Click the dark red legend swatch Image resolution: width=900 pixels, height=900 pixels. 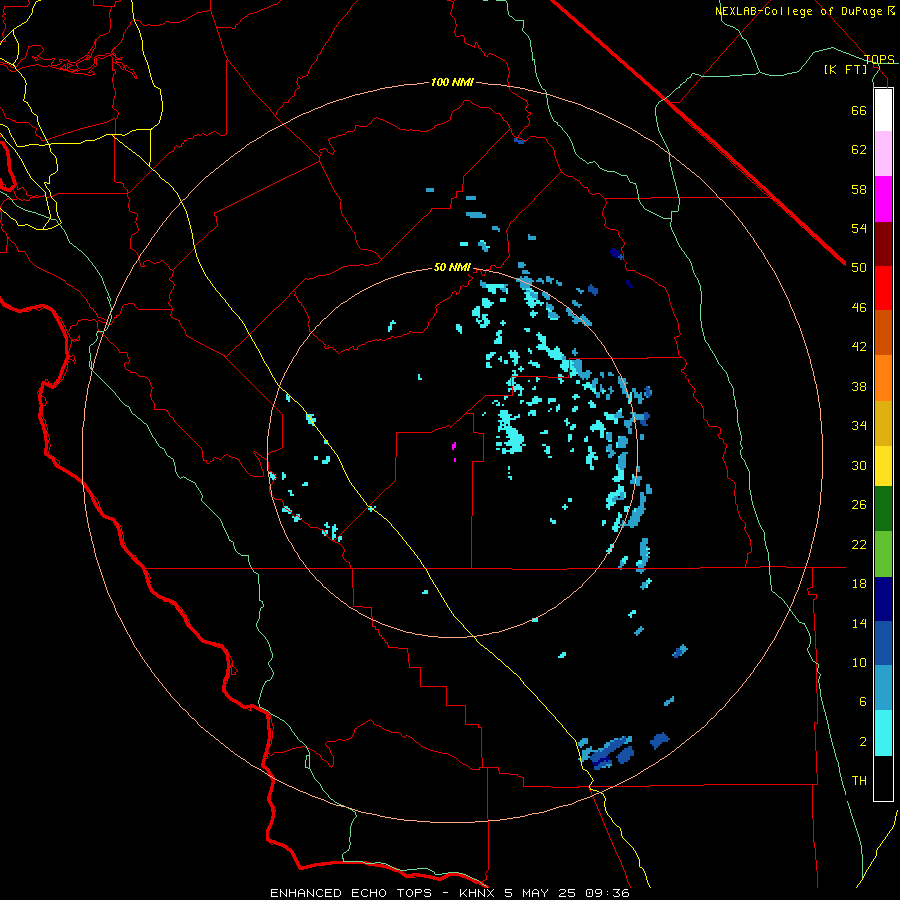[883, 244]
